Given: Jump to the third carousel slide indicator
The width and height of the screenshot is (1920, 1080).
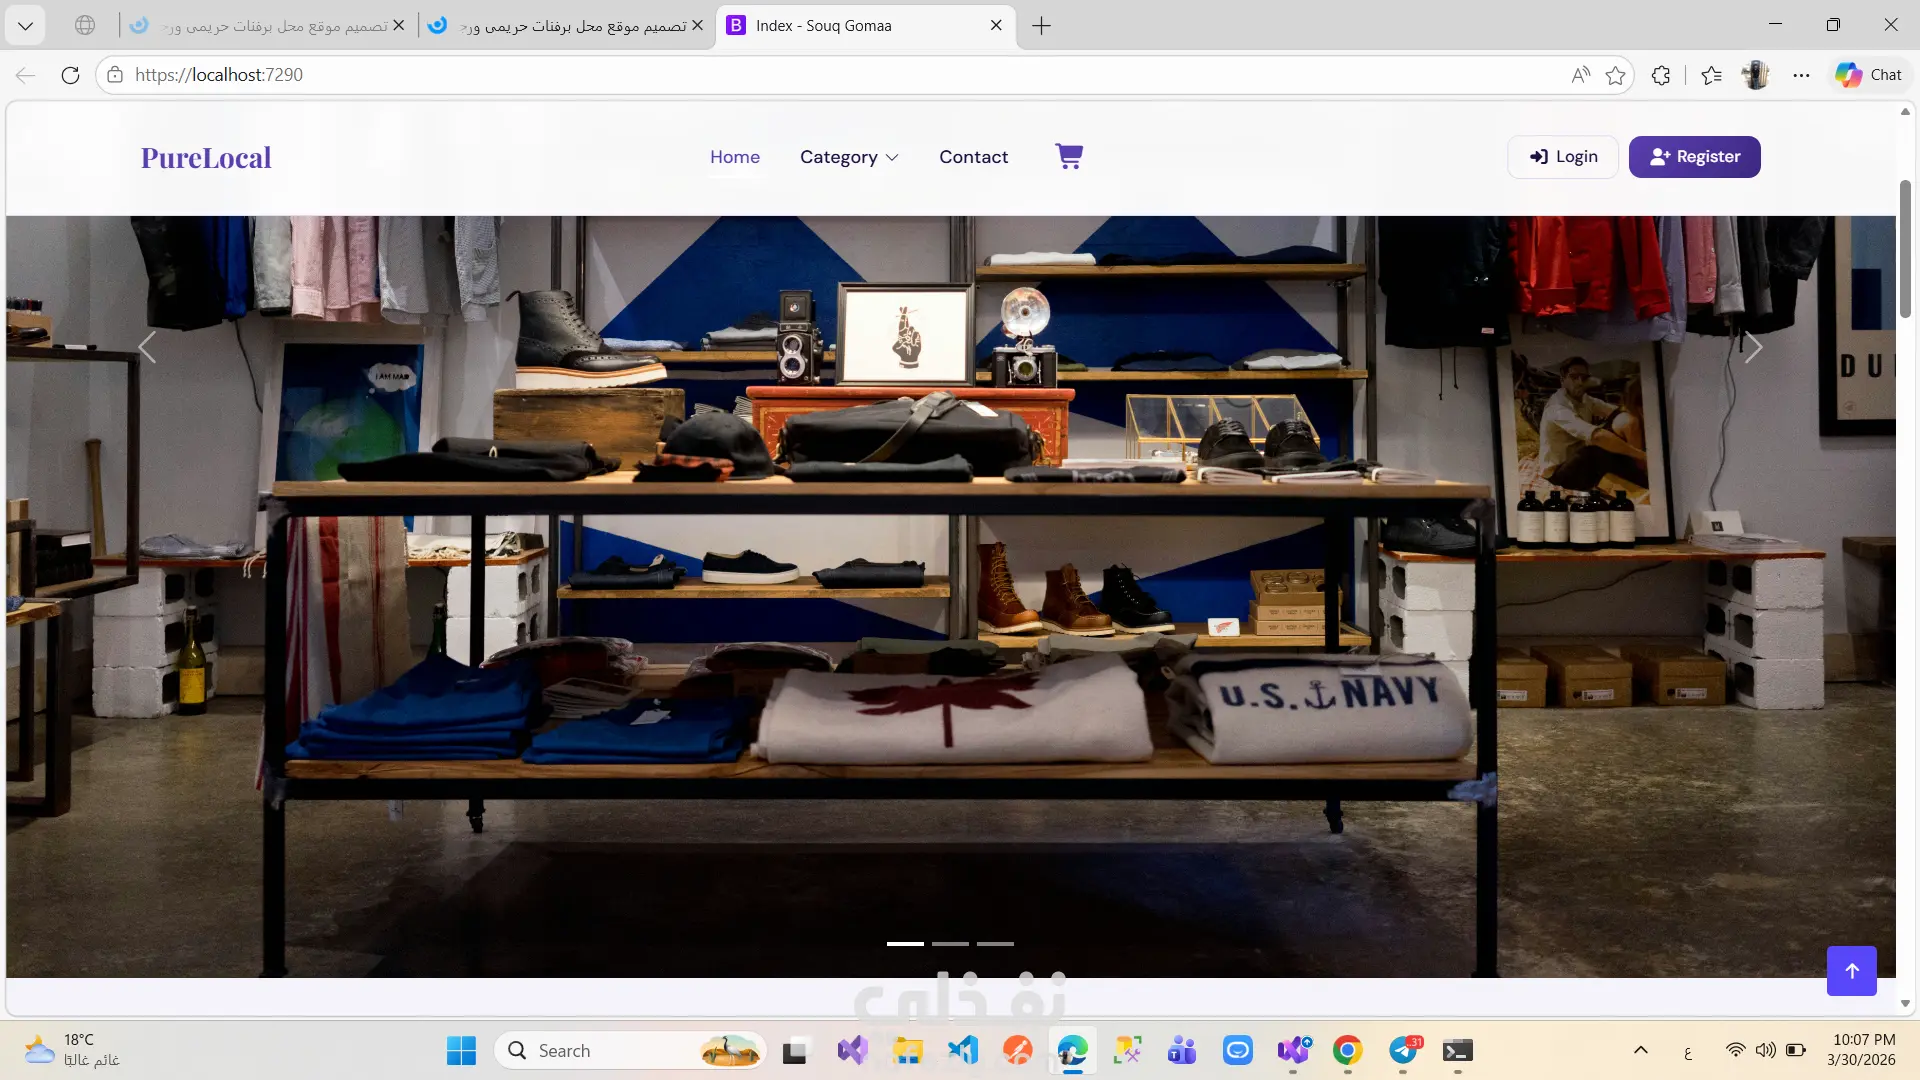Looking at the screenshot, I should point(995,943).
